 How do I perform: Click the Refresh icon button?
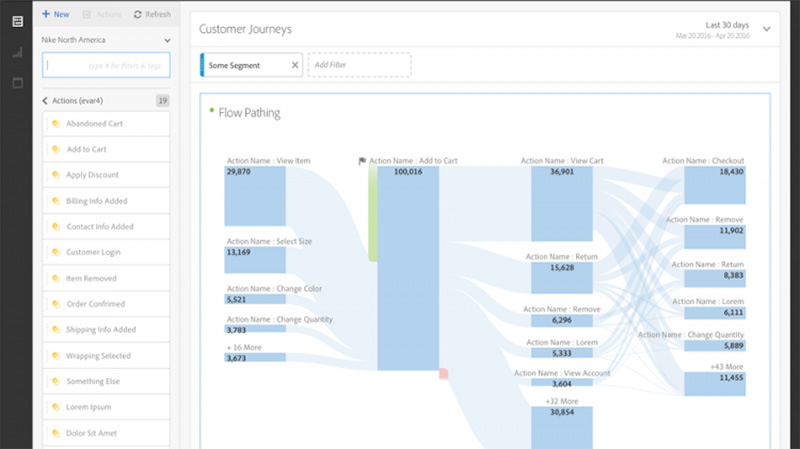click(136, 15)
